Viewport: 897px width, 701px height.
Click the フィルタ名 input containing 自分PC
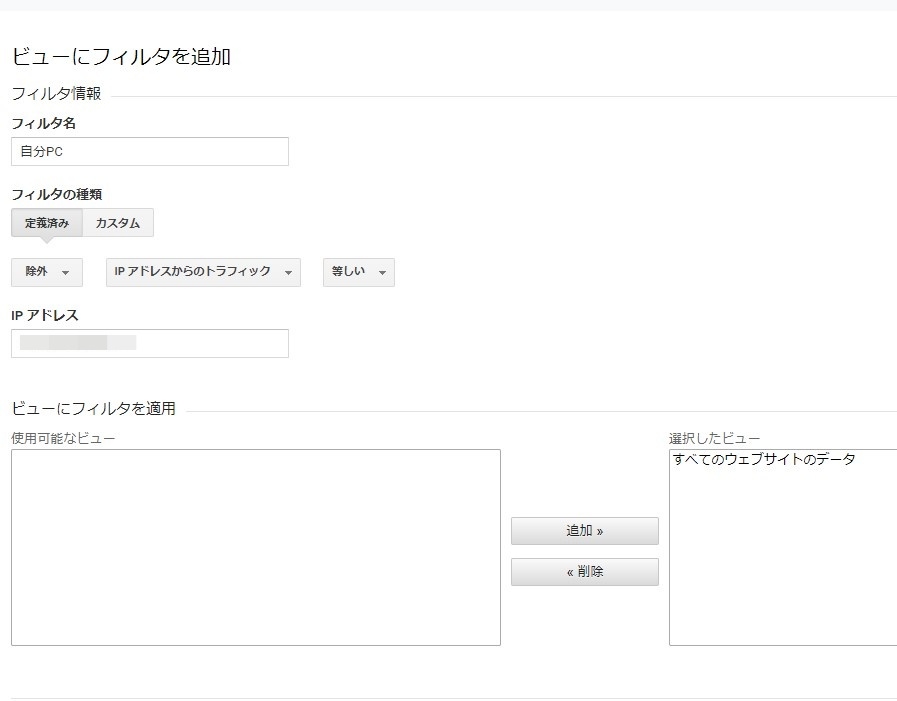150,151
